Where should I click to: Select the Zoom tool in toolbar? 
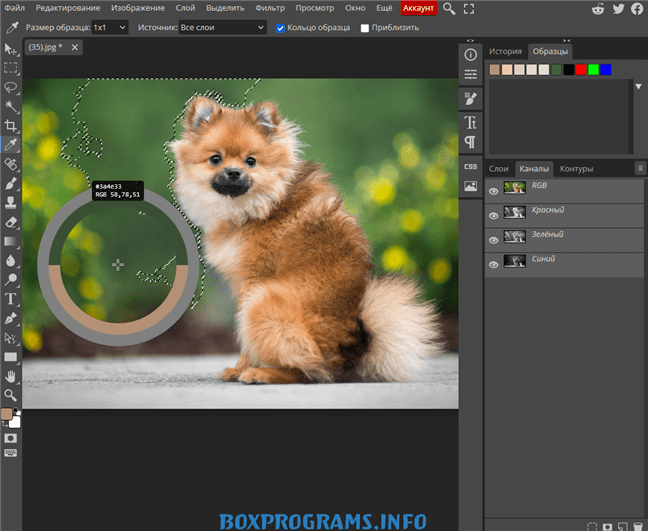pos(10,395)
